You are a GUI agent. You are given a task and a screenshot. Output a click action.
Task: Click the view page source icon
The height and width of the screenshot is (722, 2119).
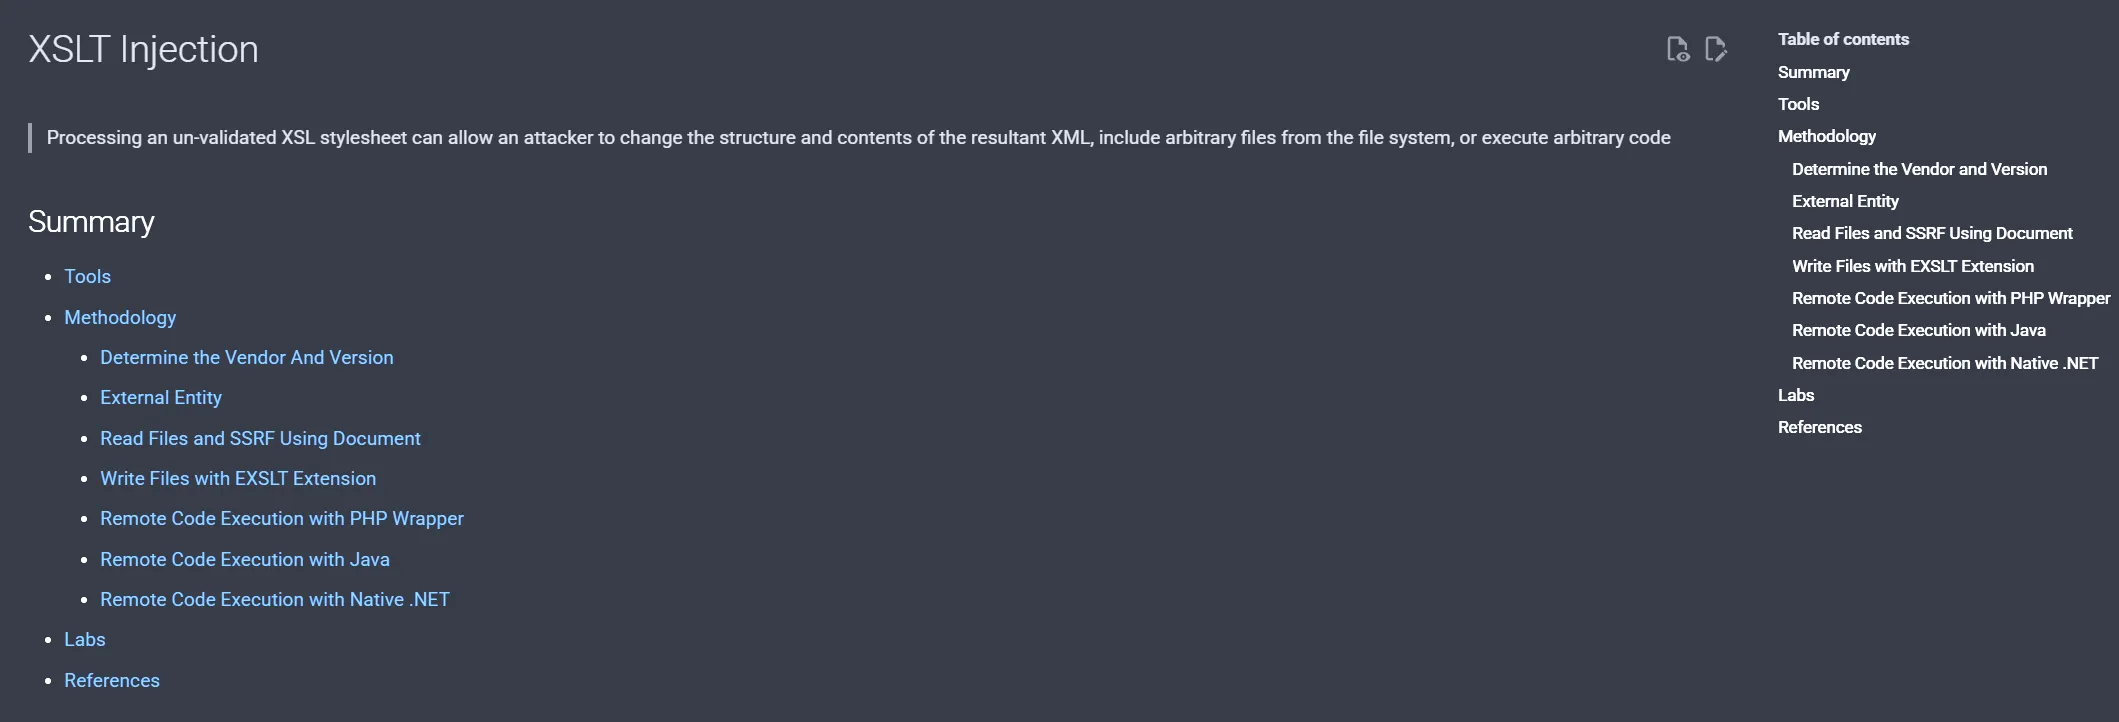pos(1678,49)
